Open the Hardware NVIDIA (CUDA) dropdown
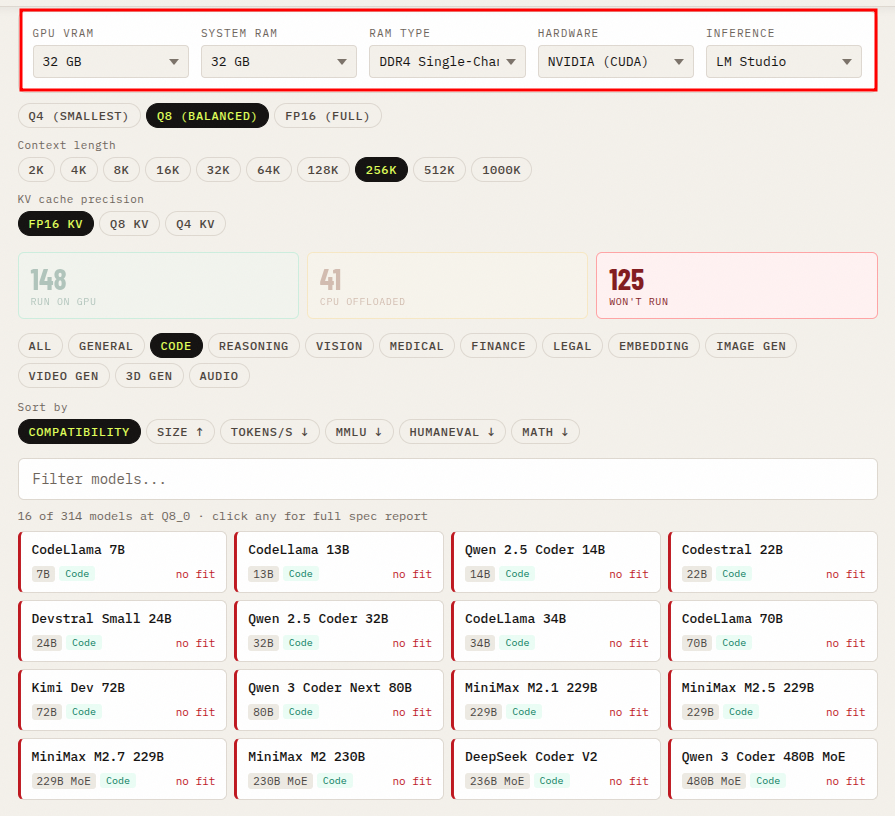 (615, 62)
